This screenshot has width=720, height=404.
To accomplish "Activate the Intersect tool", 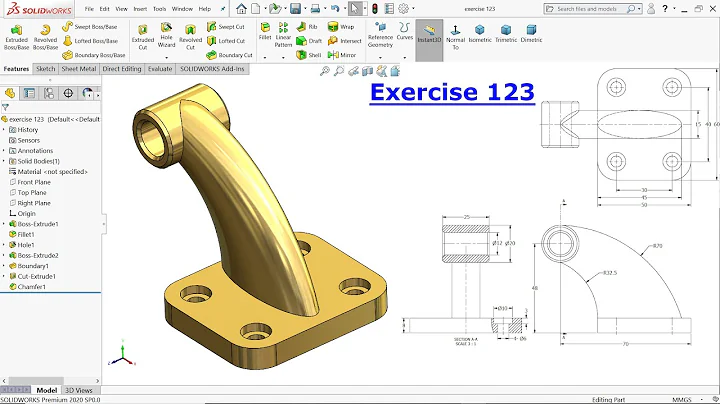I will pyautogui.click(x=344, y=41).
